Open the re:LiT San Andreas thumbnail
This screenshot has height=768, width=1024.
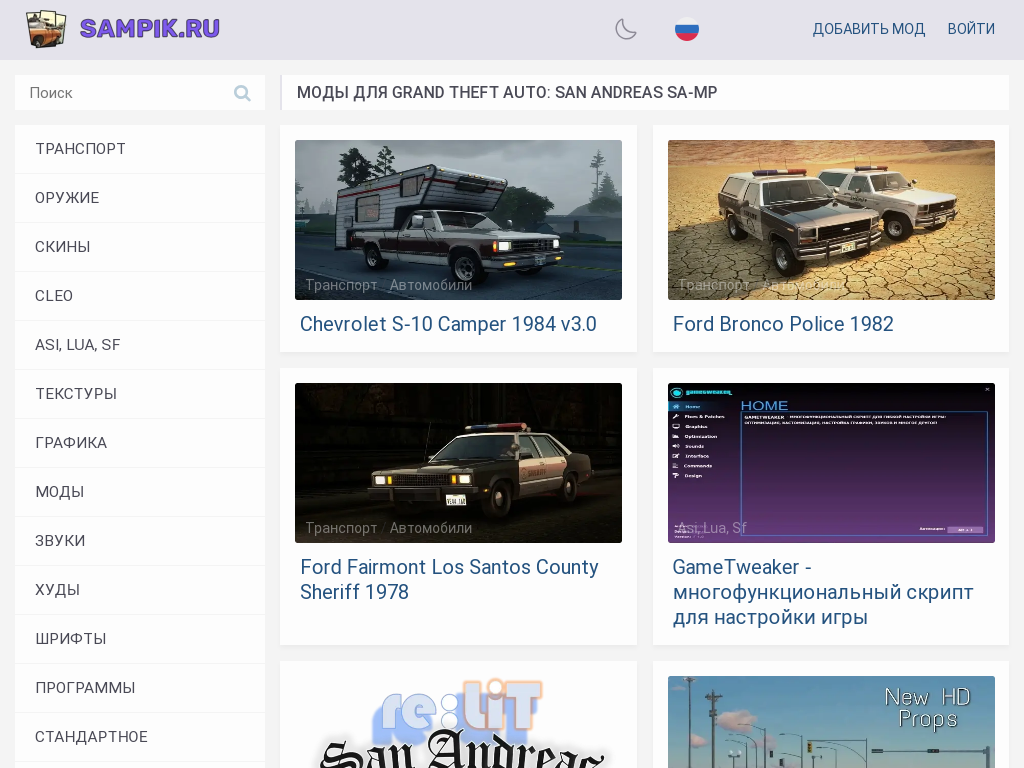(x=458, y=722)
